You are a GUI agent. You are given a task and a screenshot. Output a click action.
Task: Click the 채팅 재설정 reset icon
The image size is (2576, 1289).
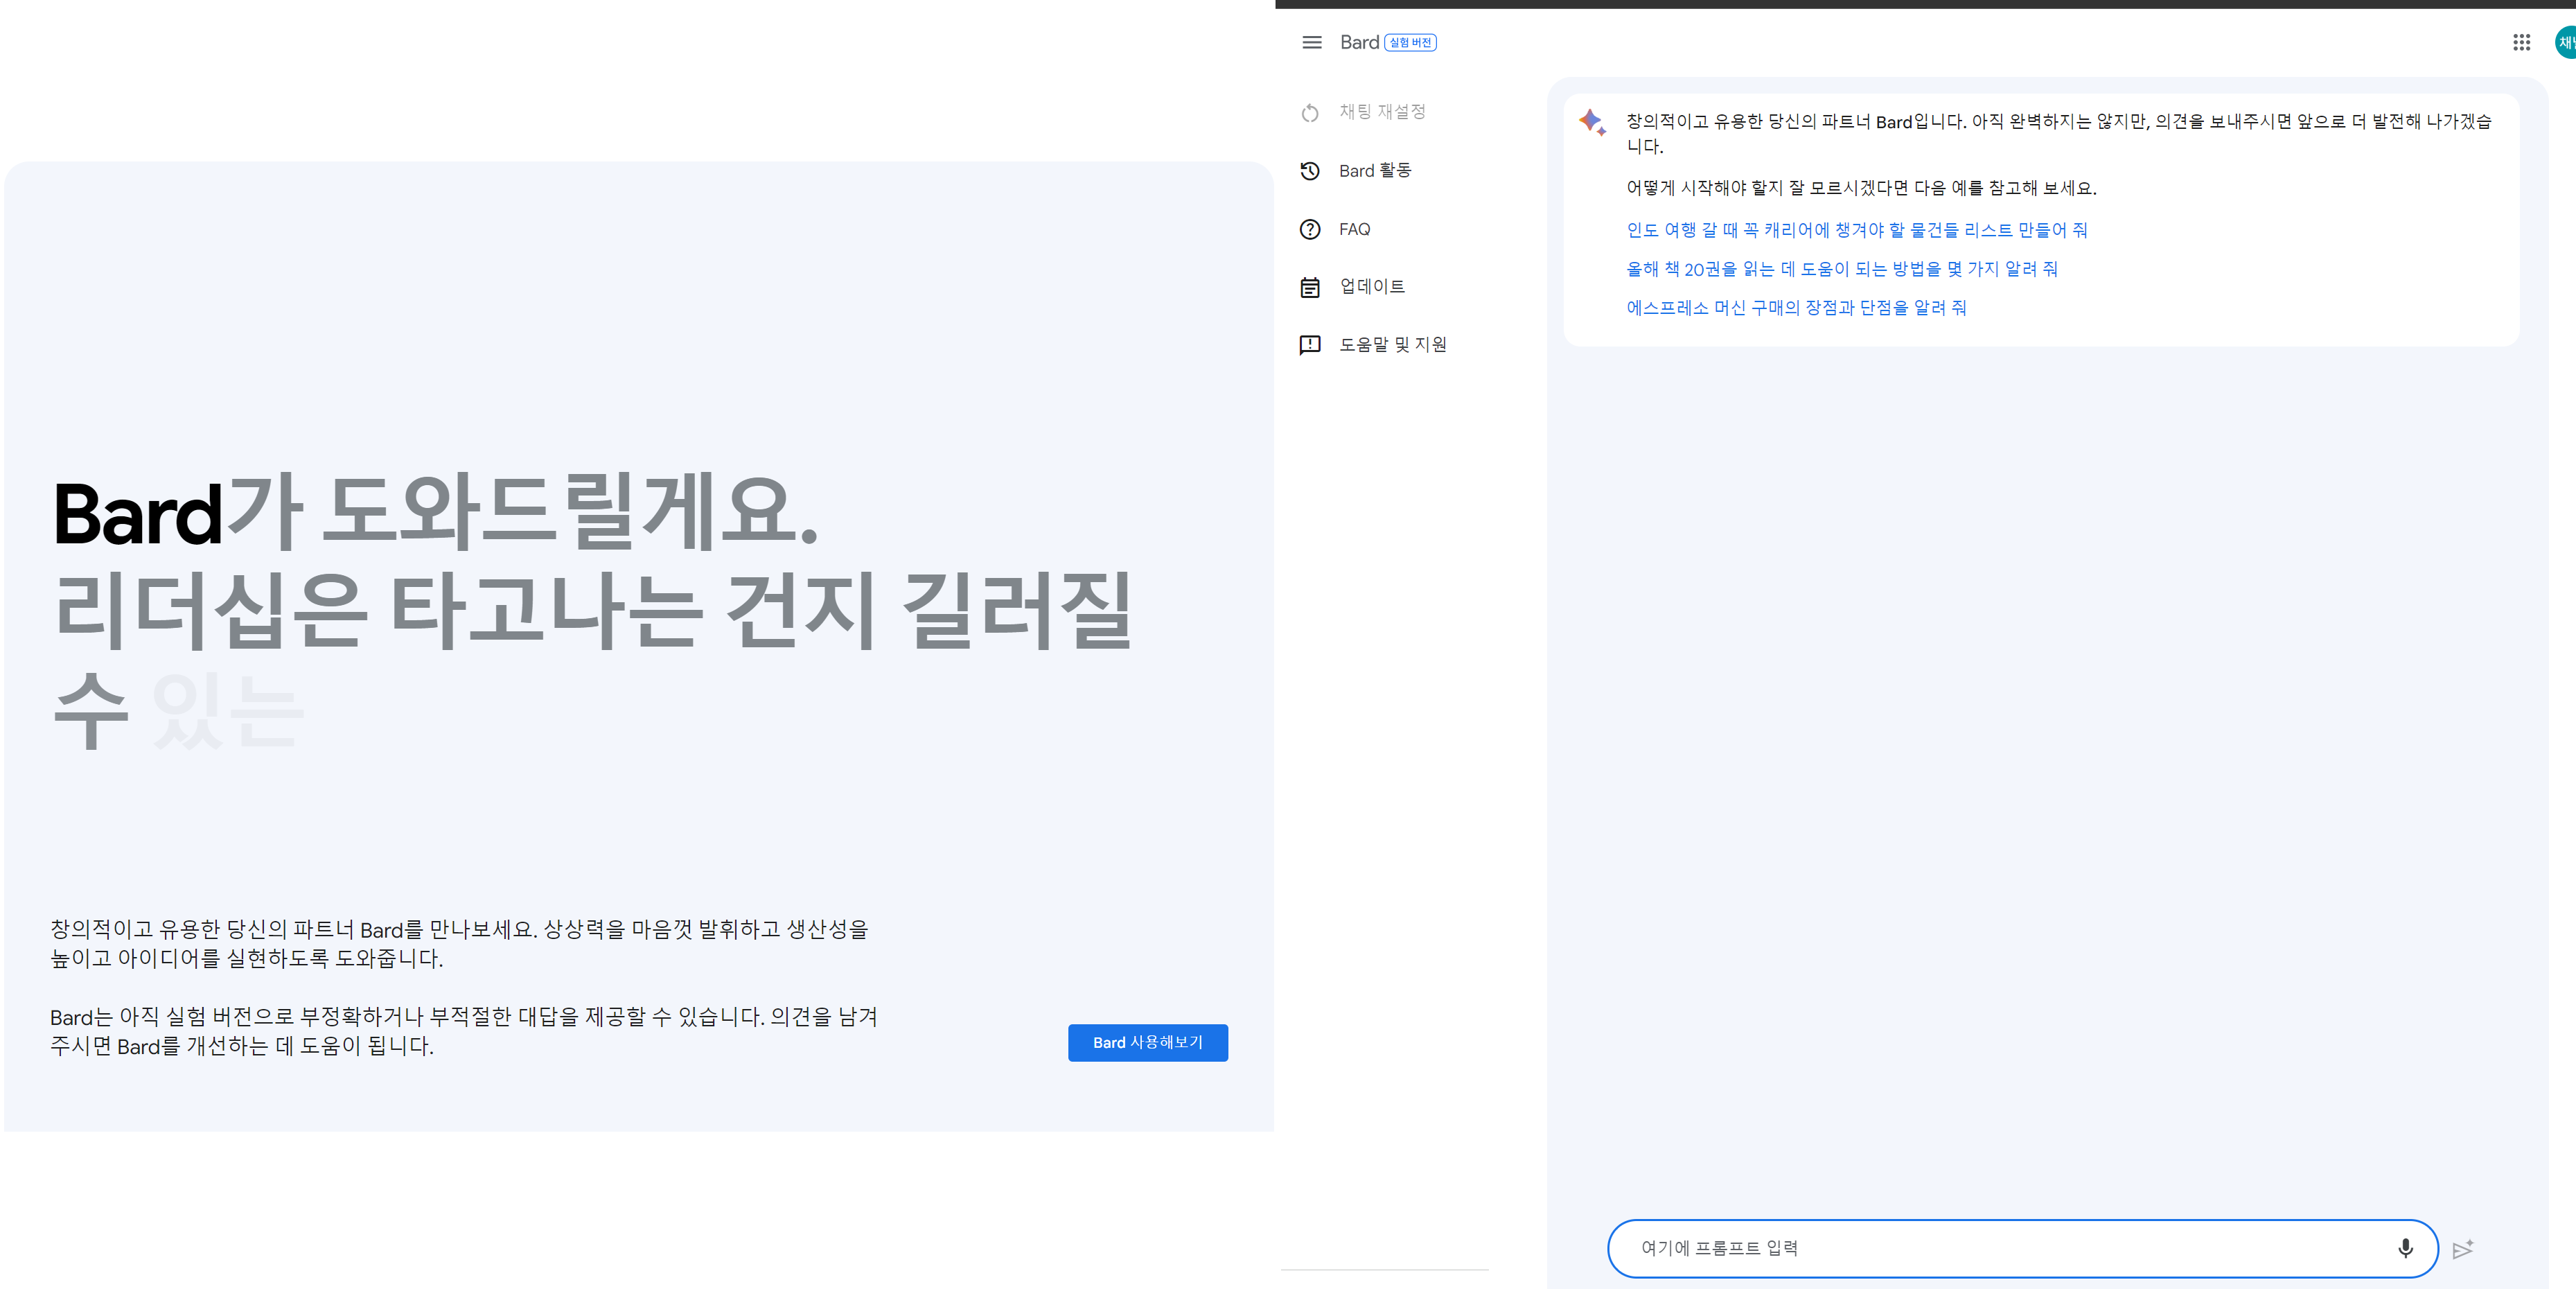coord(1311,112)
